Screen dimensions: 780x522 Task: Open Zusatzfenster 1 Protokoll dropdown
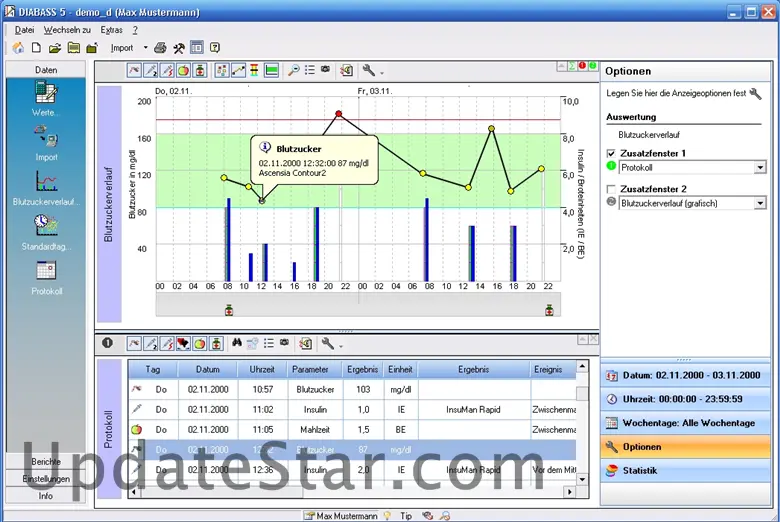tap(760, 168)
